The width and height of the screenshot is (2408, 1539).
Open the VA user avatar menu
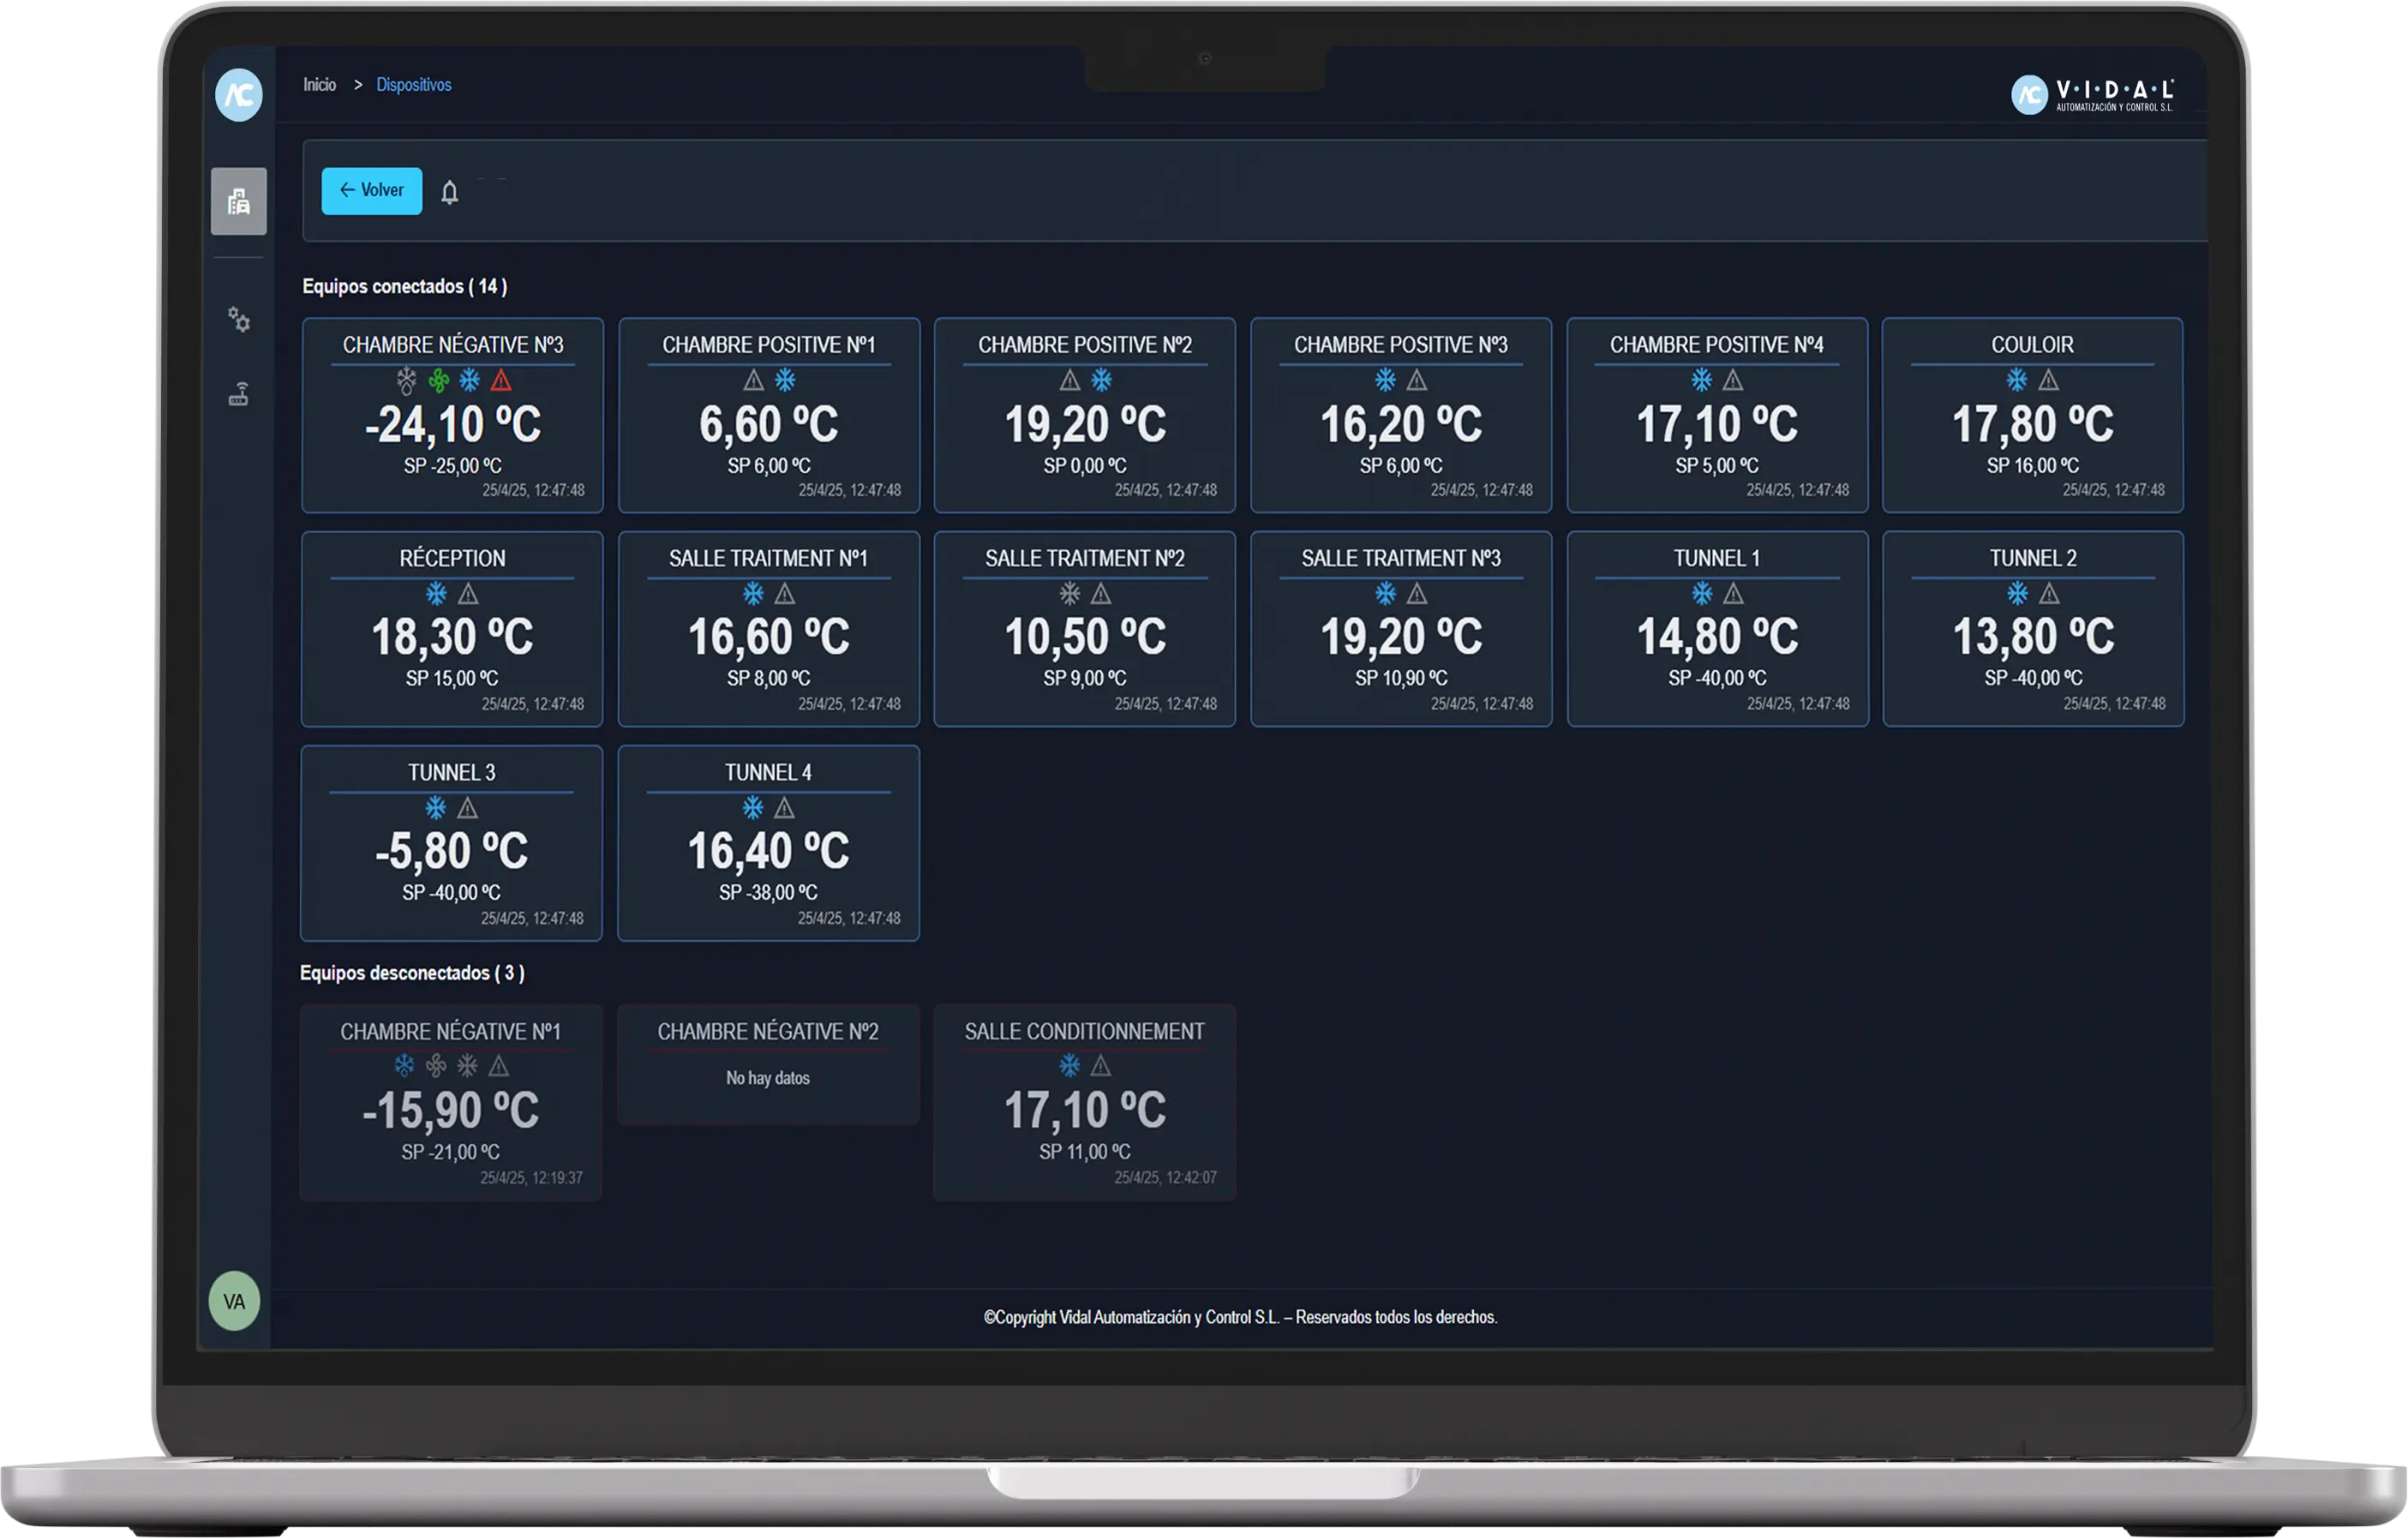tap(234, 1301)
